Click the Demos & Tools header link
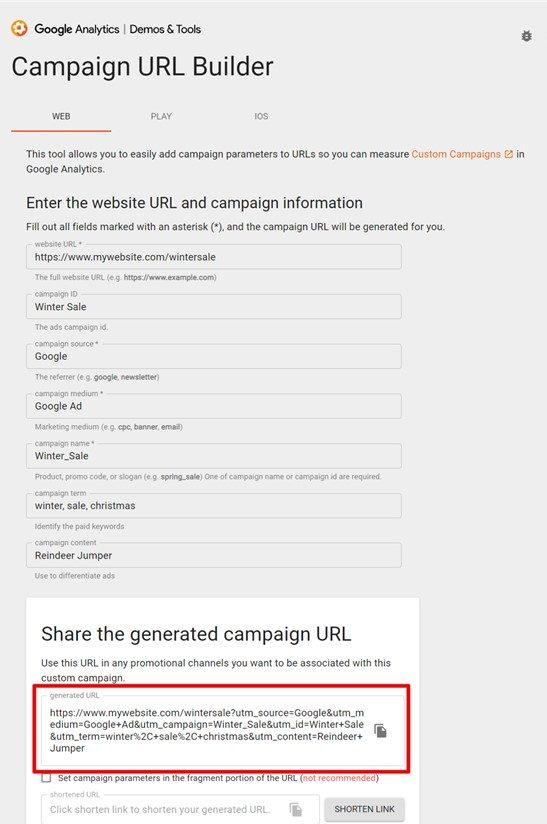This screenshot has width=547, height=824. coord(165,29)
